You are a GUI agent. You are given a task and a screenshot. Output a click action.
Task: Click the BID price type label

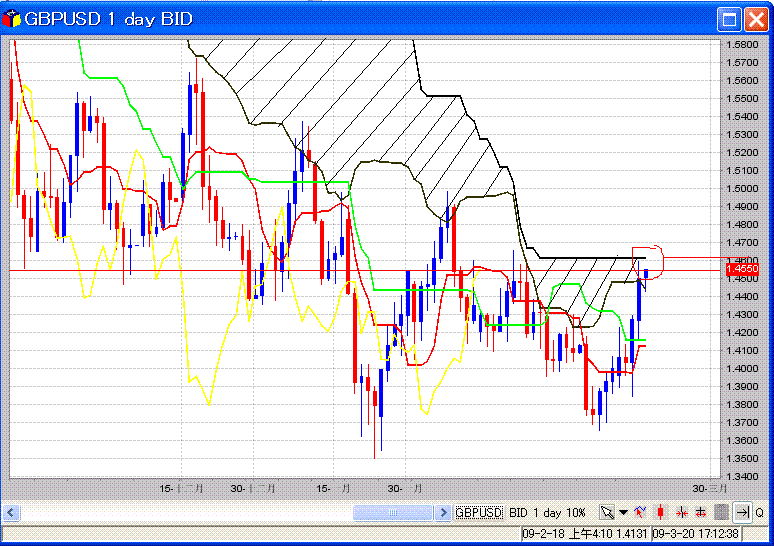[518, 512]
